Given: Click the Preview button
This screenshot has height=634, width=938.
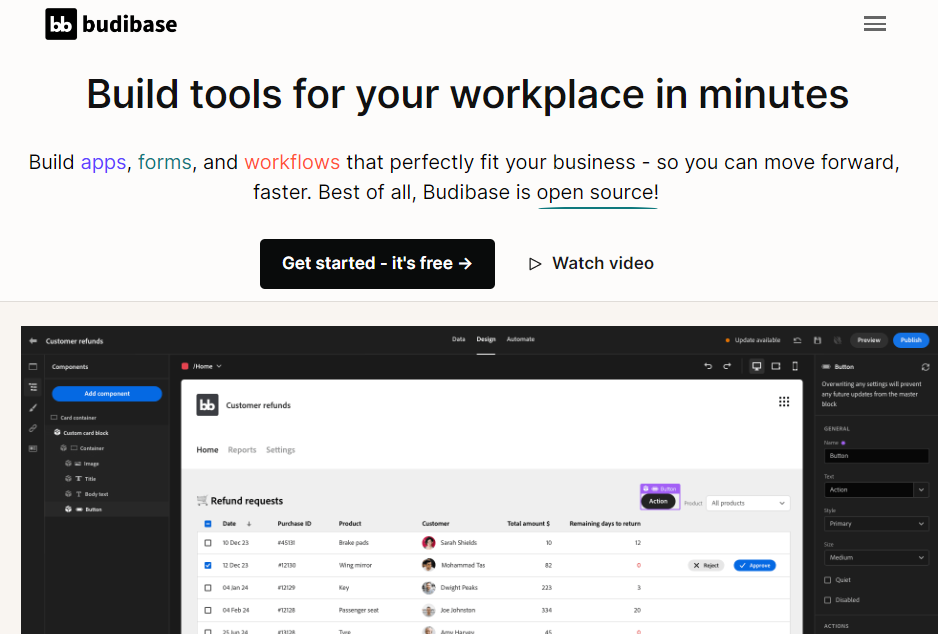Looking at the screenshot, I should [869, 340].
